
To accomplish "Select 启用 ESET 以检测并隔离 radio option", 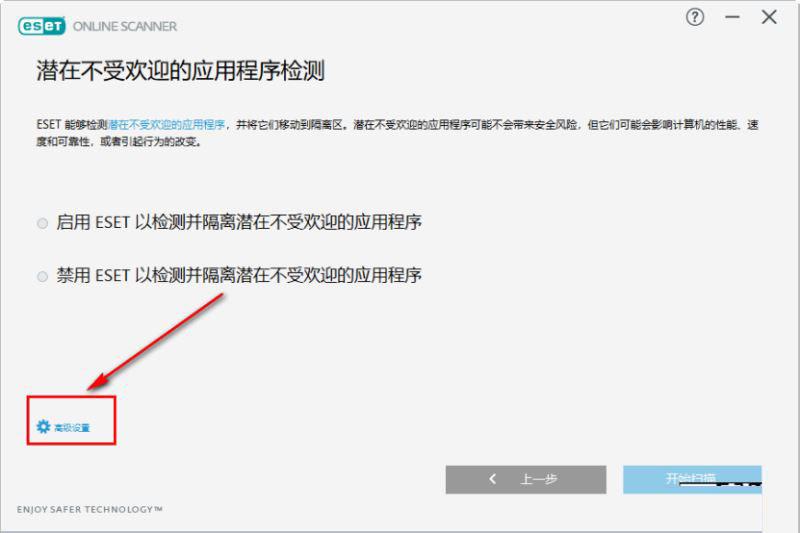I will point(42,223).
